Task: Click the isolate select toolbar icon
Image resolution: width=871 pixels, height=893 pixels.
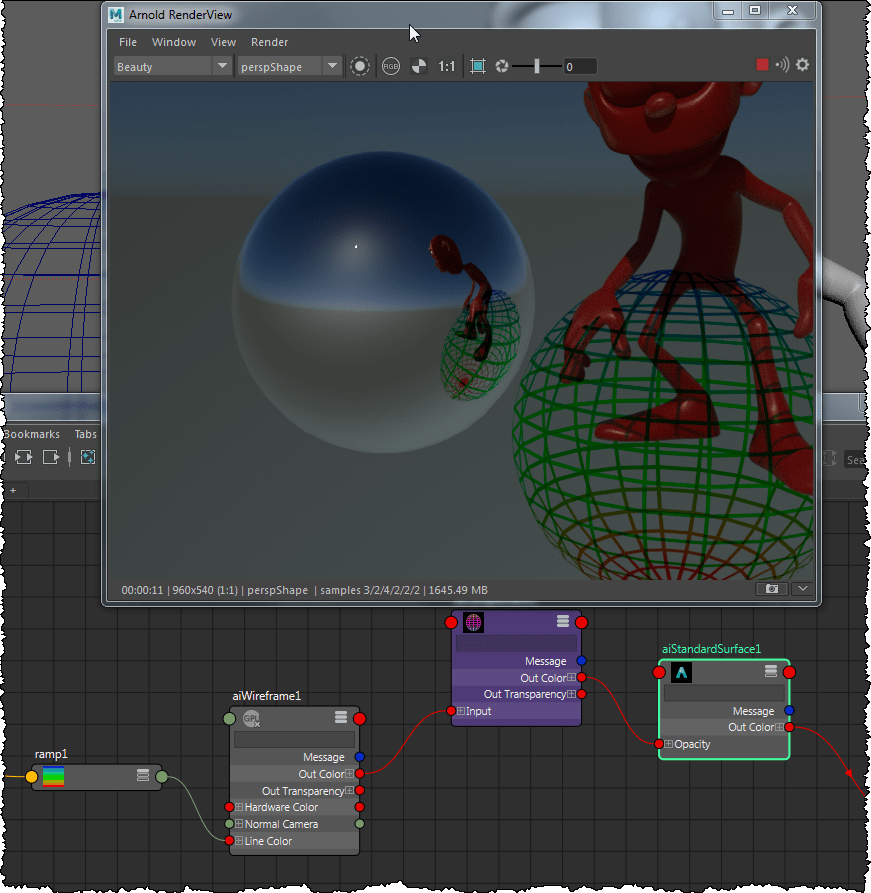Action: (x=88, y=457)
